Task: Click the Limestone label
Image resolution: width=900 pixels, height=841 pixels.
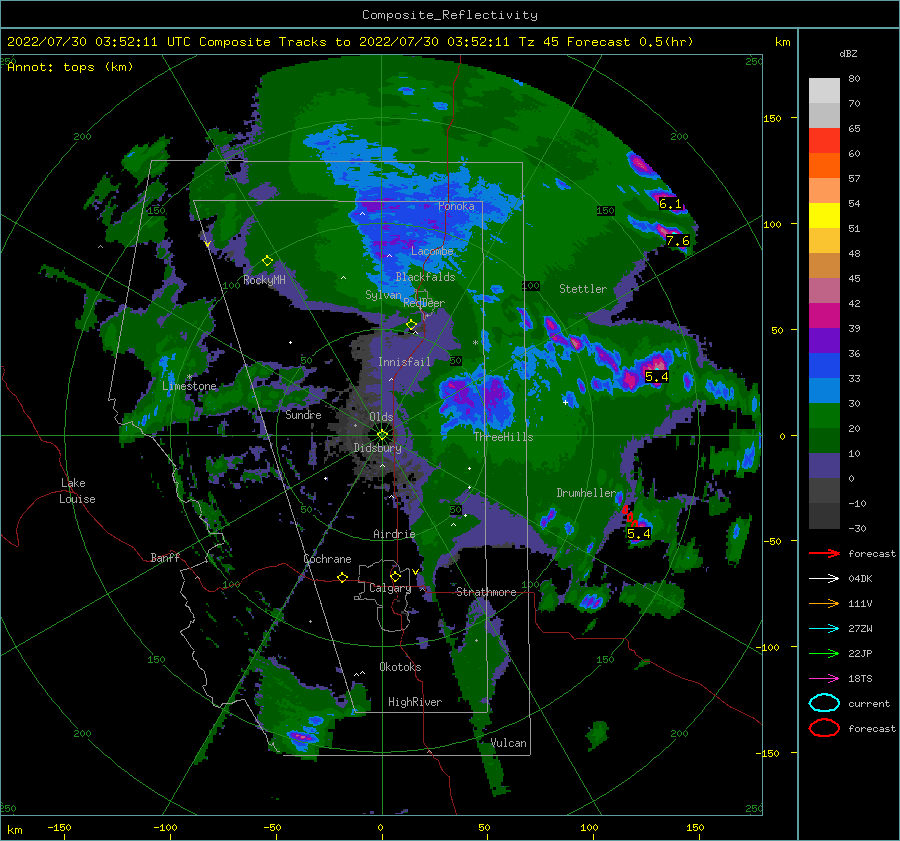Action: [x=189, y=386]
